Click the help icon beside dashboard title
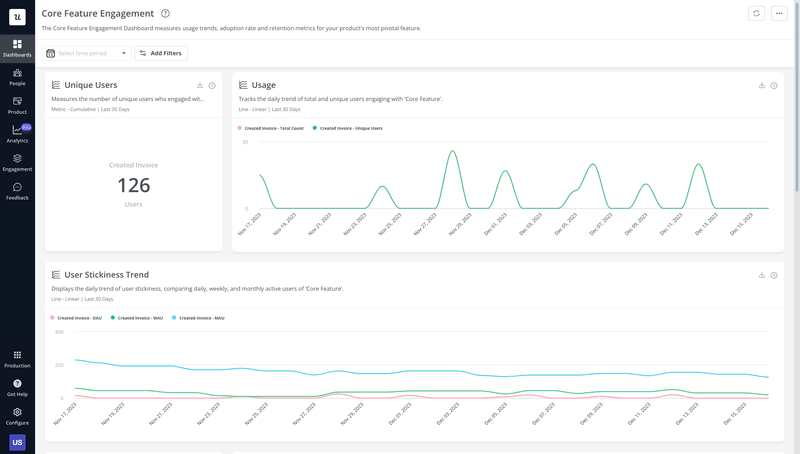This screenshot has width=800, height=454. (x=165, y=13)
